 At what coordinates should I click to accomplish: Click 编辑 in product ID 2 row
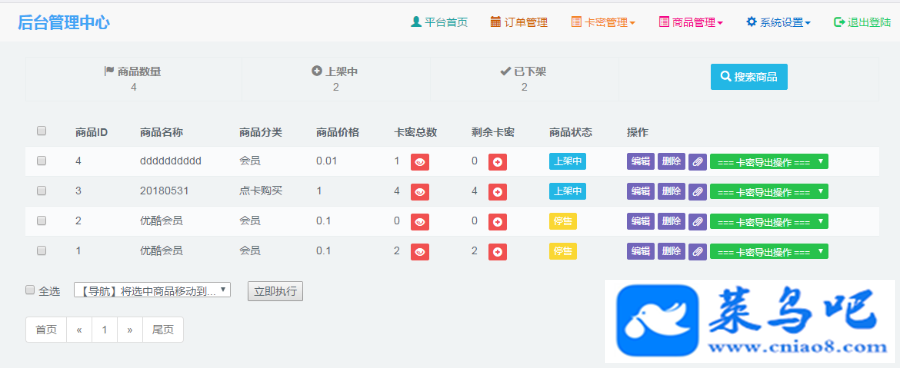click(x=641, y=221)
